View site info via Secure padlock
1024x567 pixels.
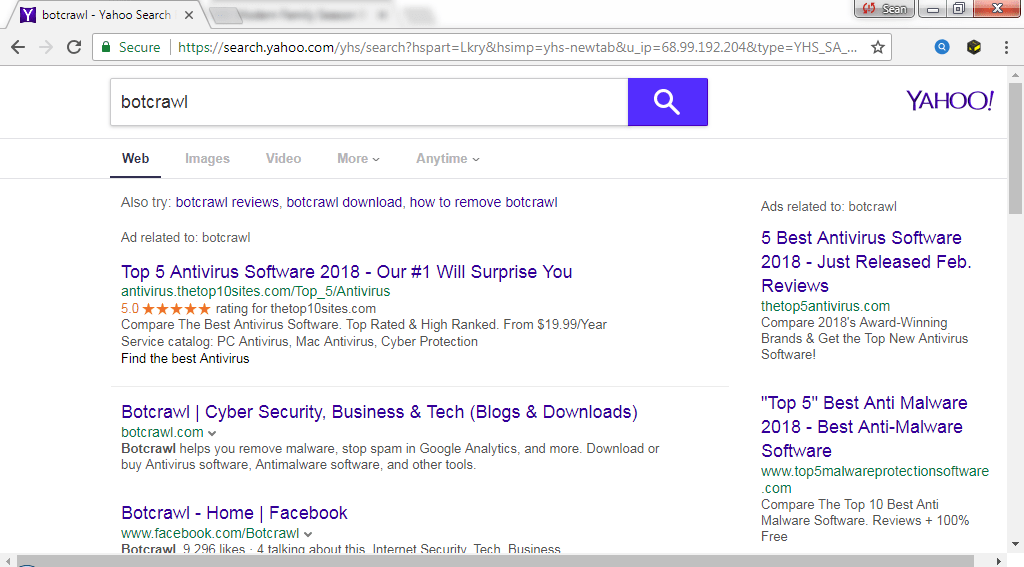click(130, 47)
